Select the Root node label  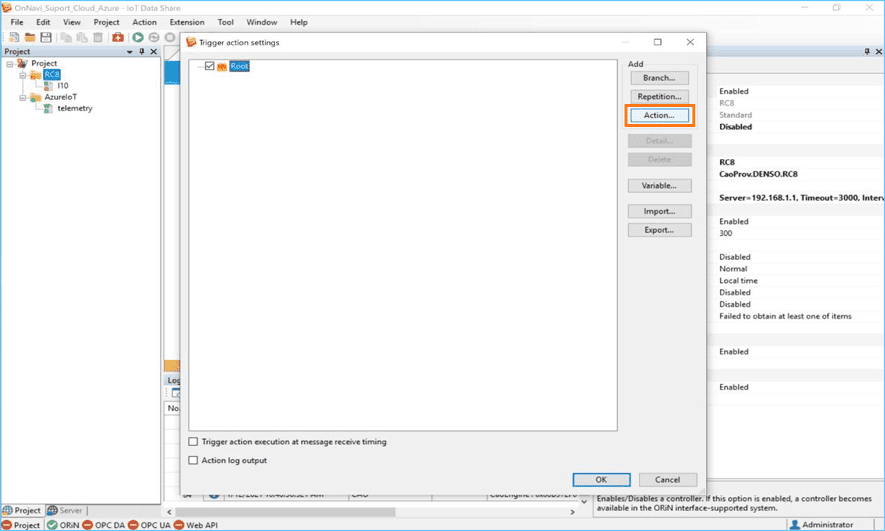239,66
